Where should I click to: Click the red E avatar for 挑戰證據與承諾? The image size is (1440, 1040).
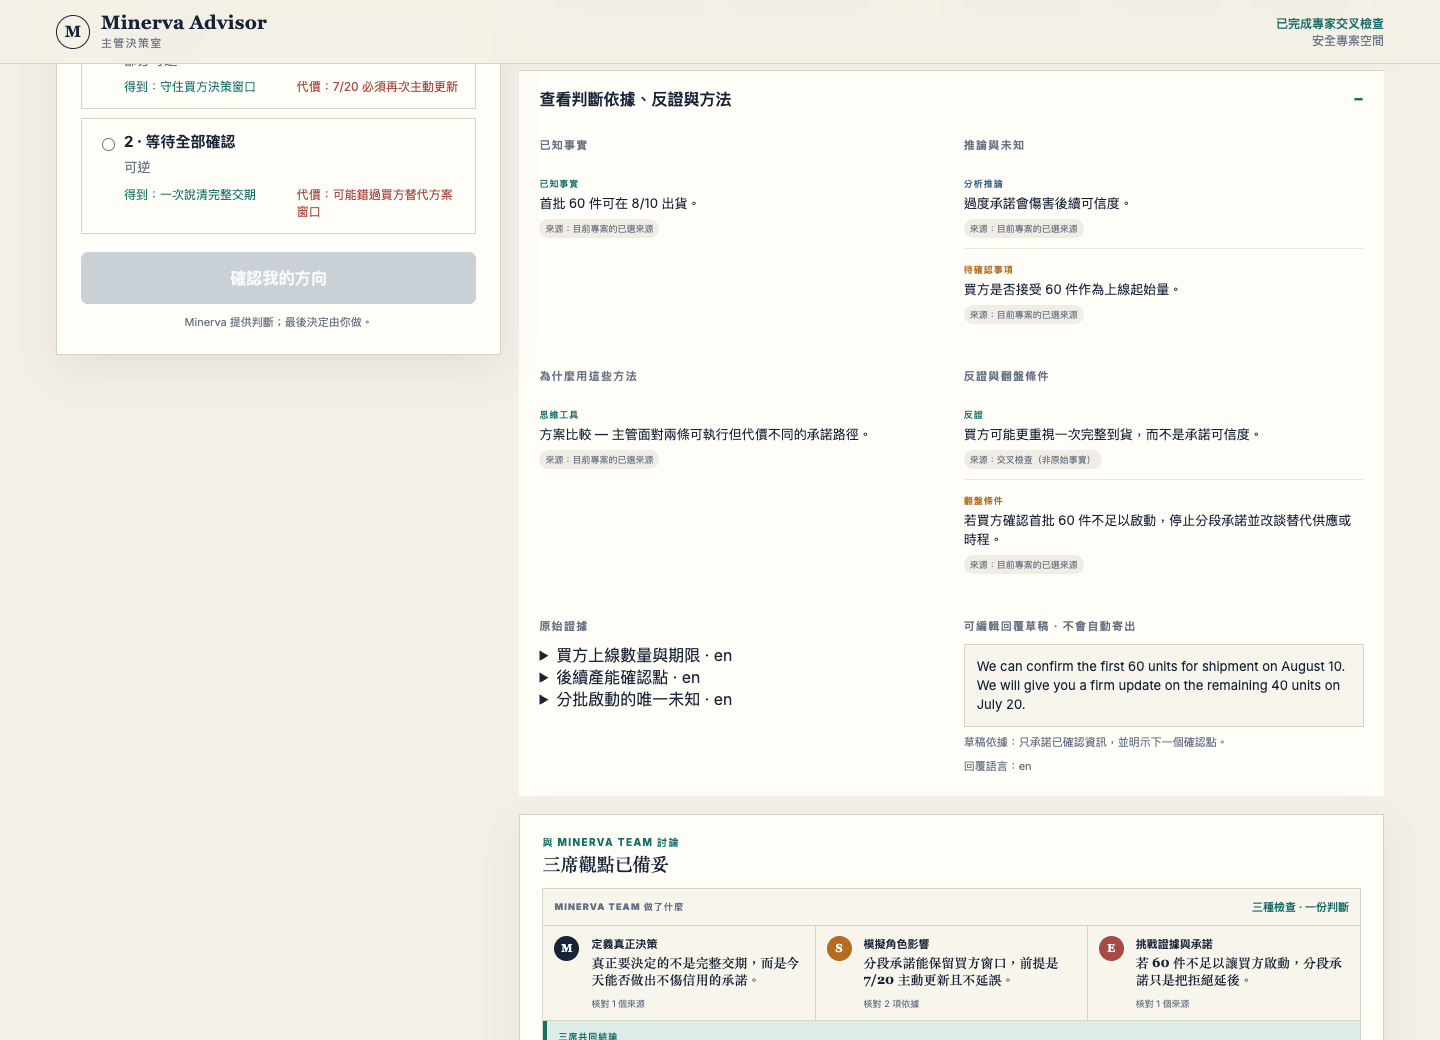(1111, 948)
